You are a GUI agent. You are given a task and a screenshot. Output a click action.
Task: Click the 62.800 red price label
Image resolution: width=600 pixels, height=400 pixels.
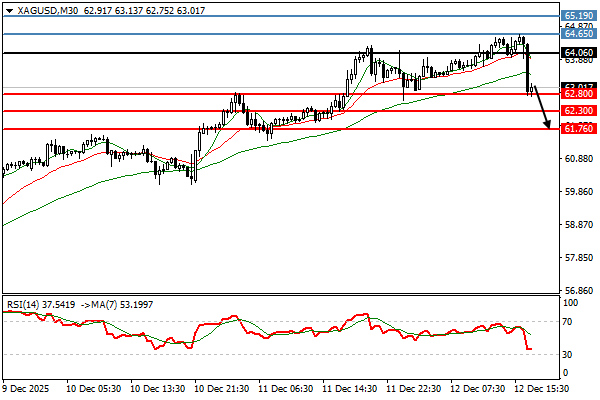579,94
